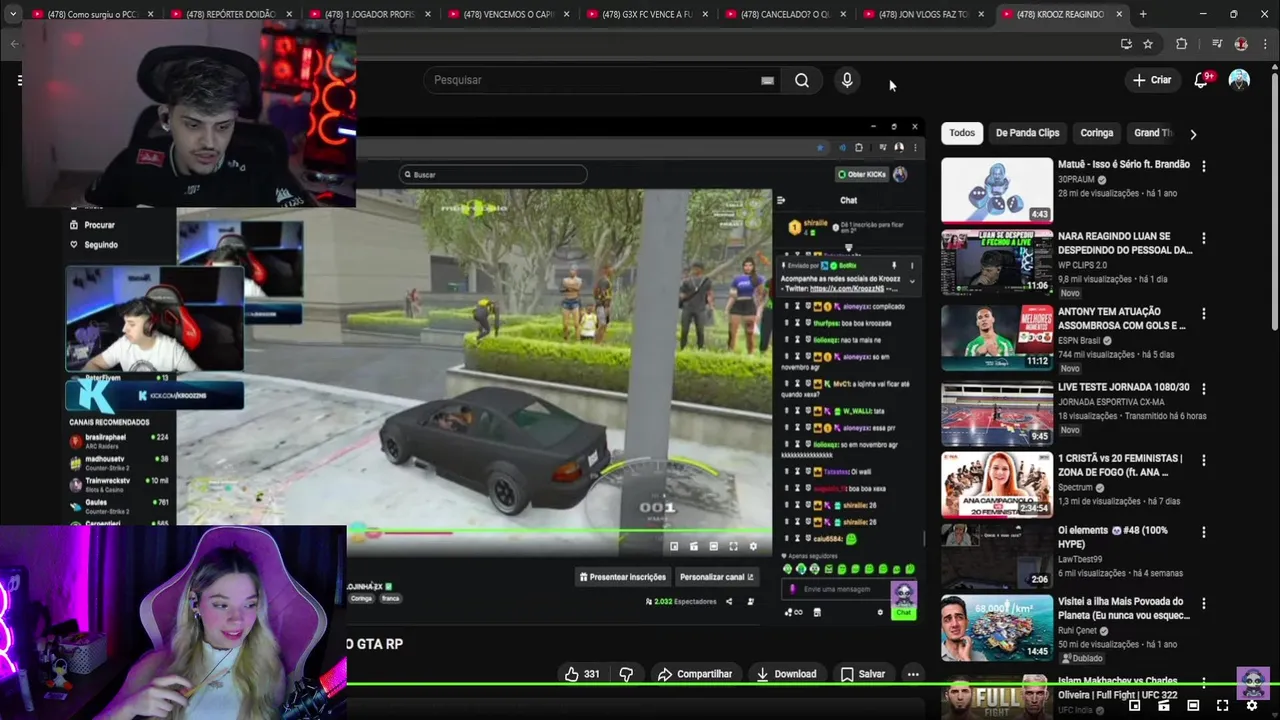
Task: Click the install app icon in address bar
Action: tap(1126, 44)
